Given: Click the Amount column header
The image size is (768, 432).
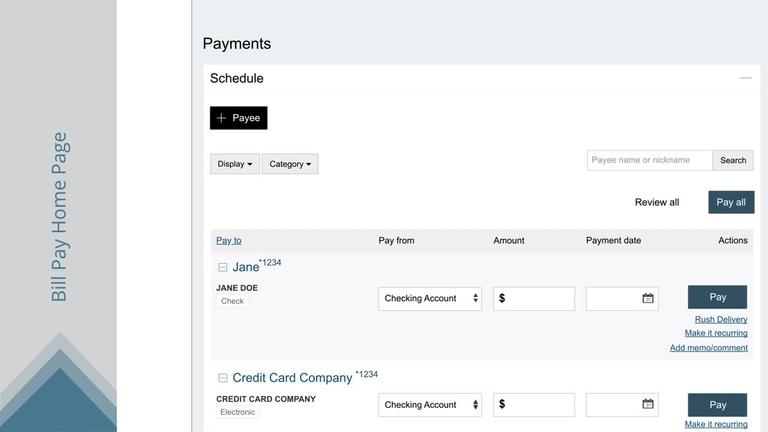Looking at the screenshot, I should (509, 240).
